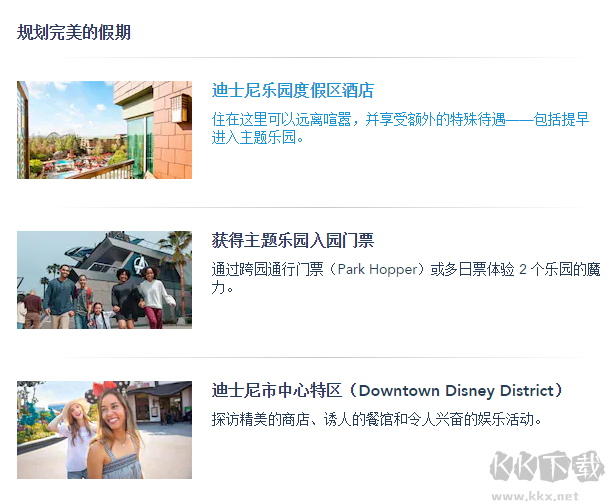
Task: Click the 规划完美的假期 section title
Action: pyautogui.click(x=74, y=32)
